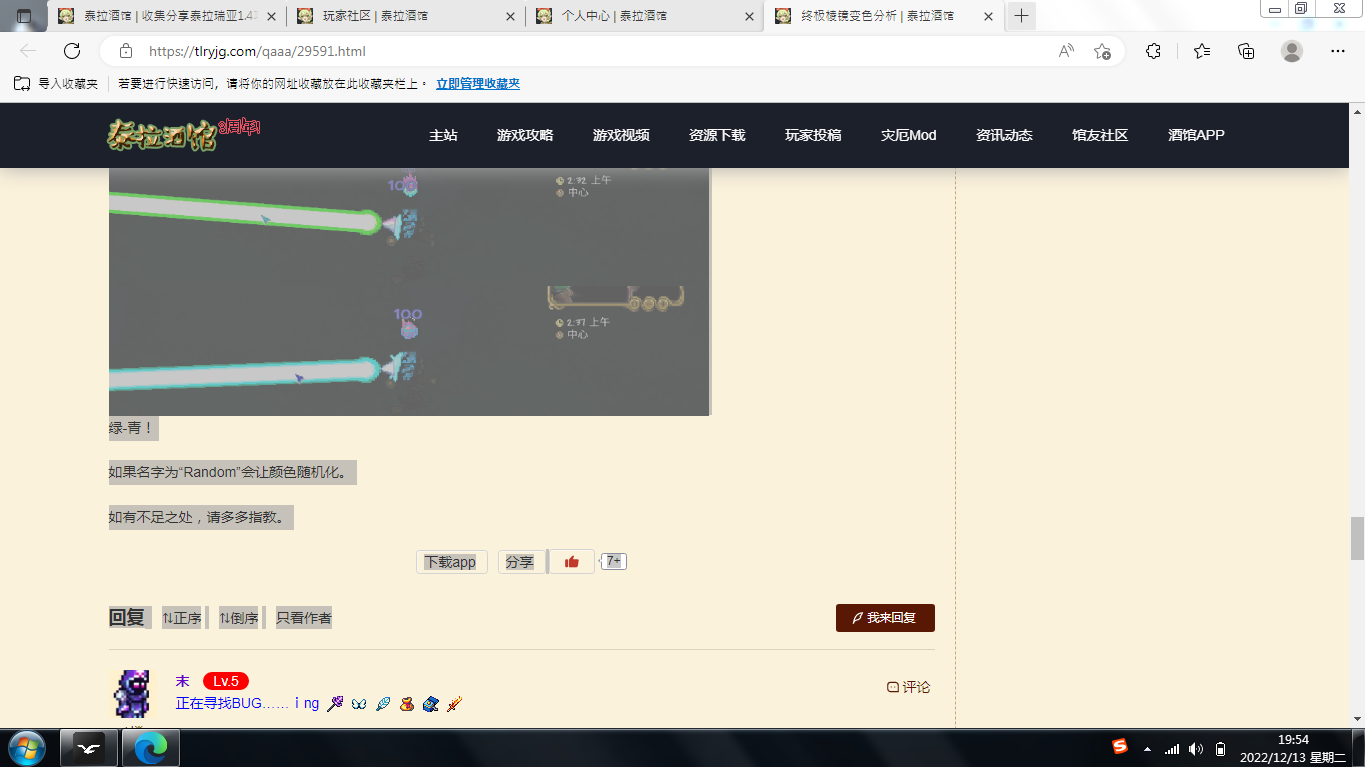Sort replies in ascending order (正序)
The image size is (1365, 767).
pyautogui.click(x=182, y=618)
